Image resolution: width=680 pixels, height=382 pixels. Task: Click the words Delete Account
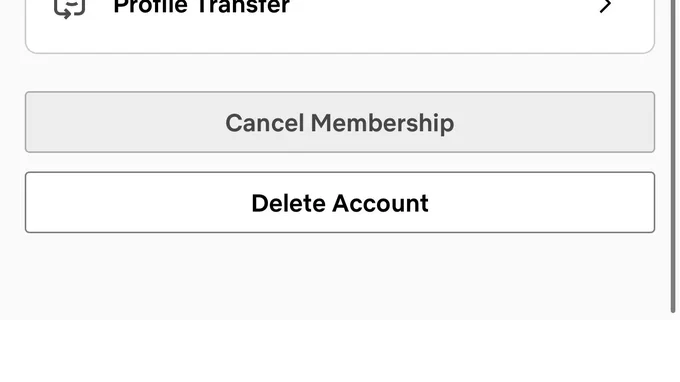tap(340, 203)
